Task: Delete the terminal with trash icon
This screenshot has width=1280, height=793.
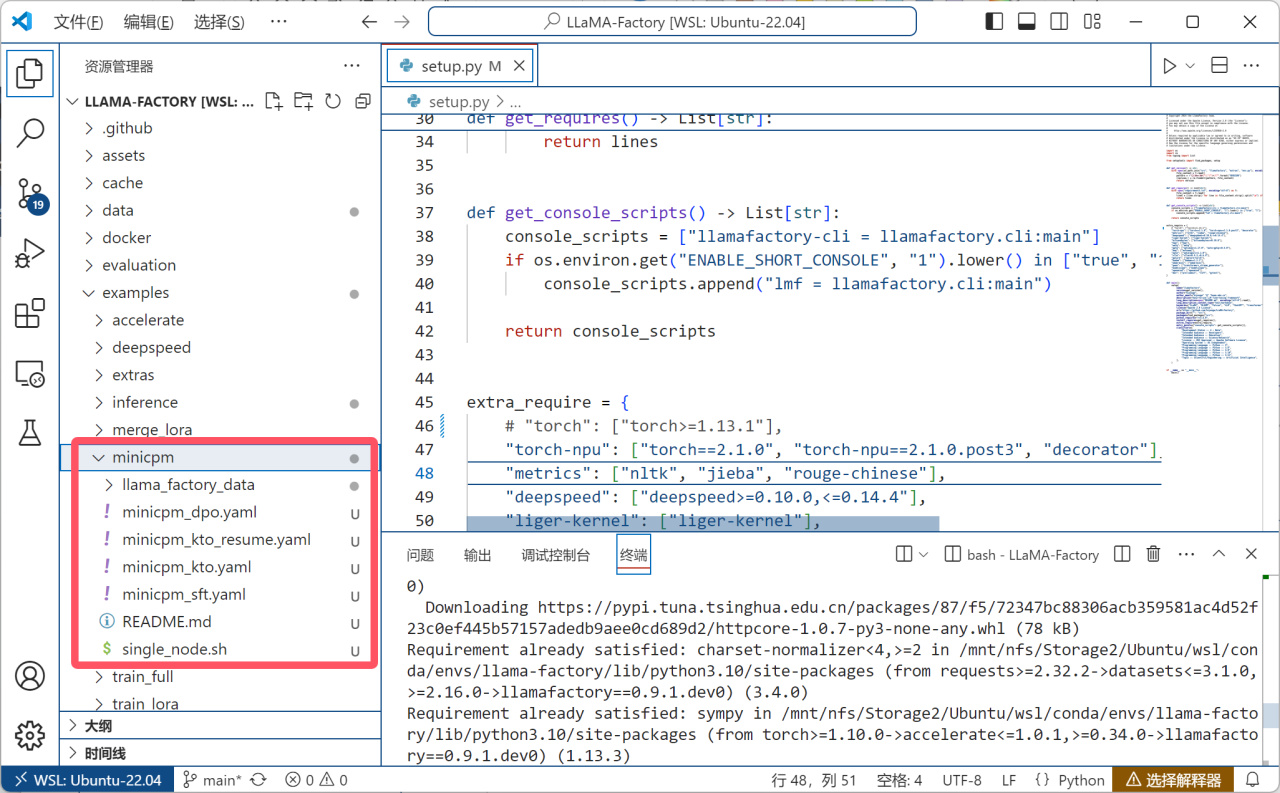Action: (1153, 554)
